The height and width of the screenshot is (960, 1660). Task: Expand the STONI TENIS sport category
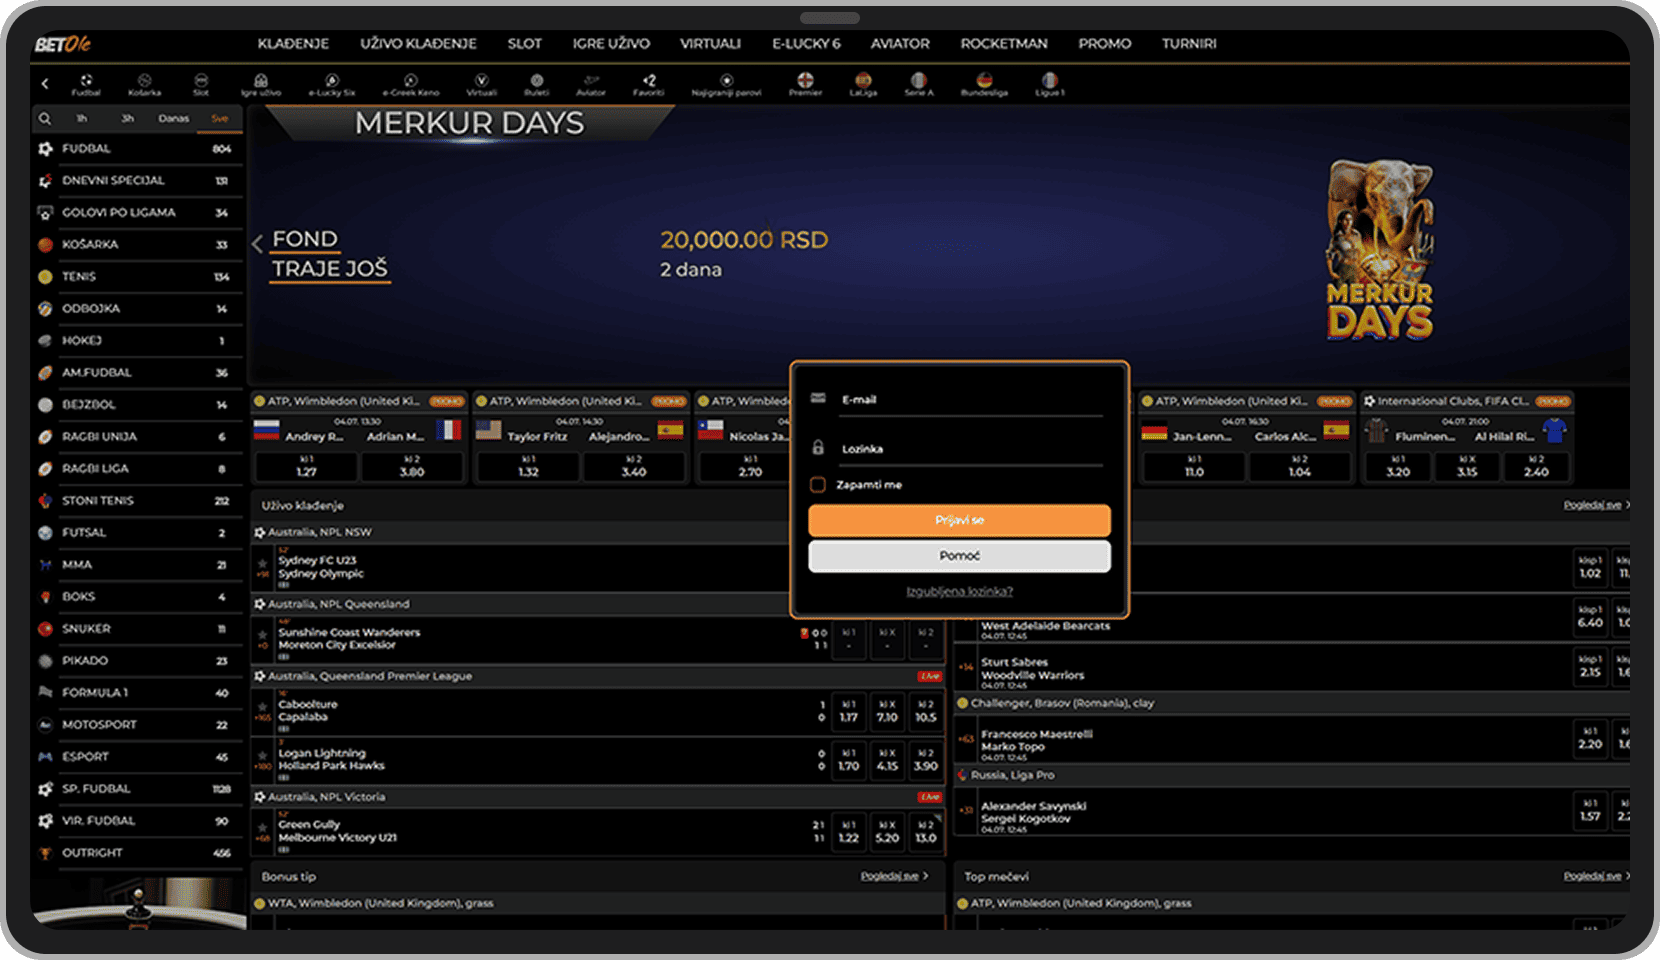pos(136,501)
